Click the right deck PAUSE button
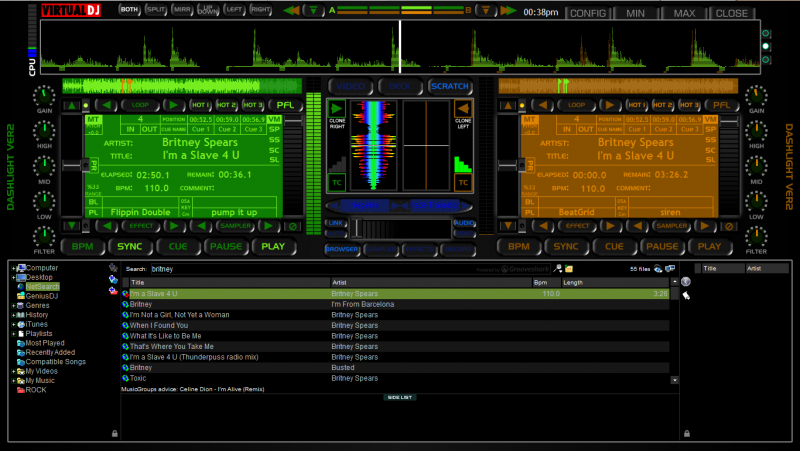 pyautogui.click(x=662, y=246)
